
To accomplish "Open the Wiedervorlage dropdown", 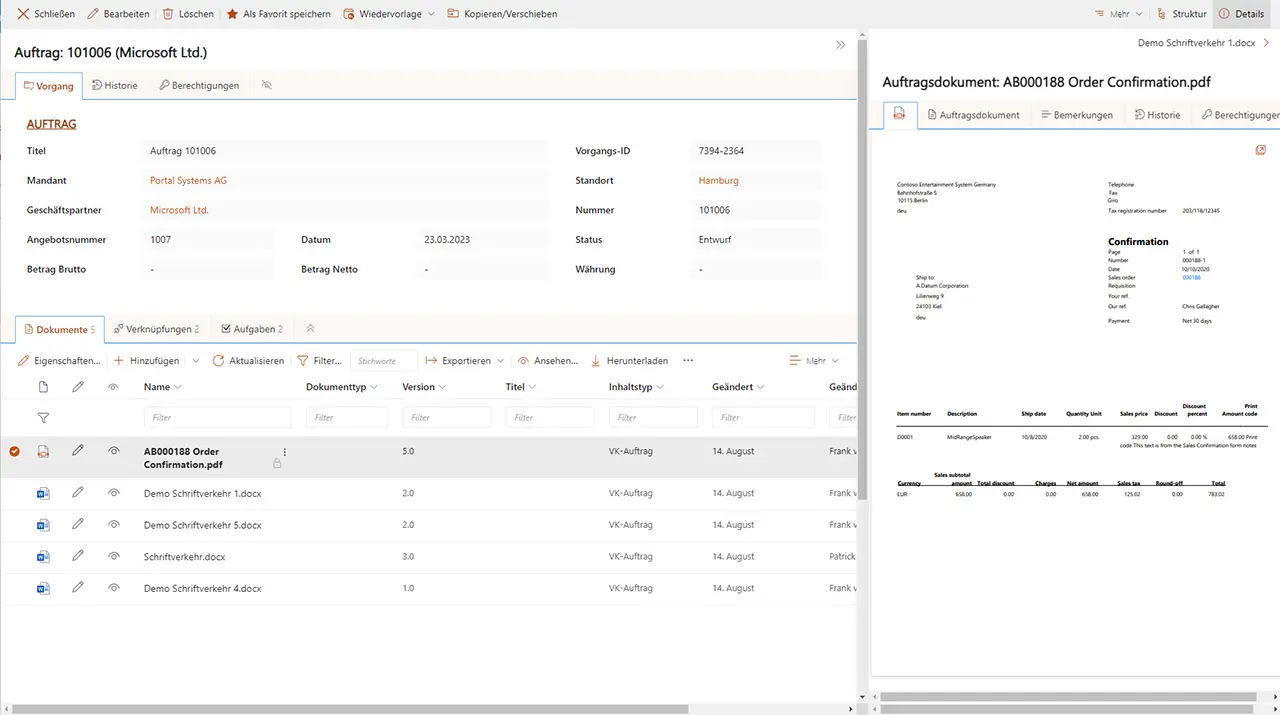I will click(431, 14).
